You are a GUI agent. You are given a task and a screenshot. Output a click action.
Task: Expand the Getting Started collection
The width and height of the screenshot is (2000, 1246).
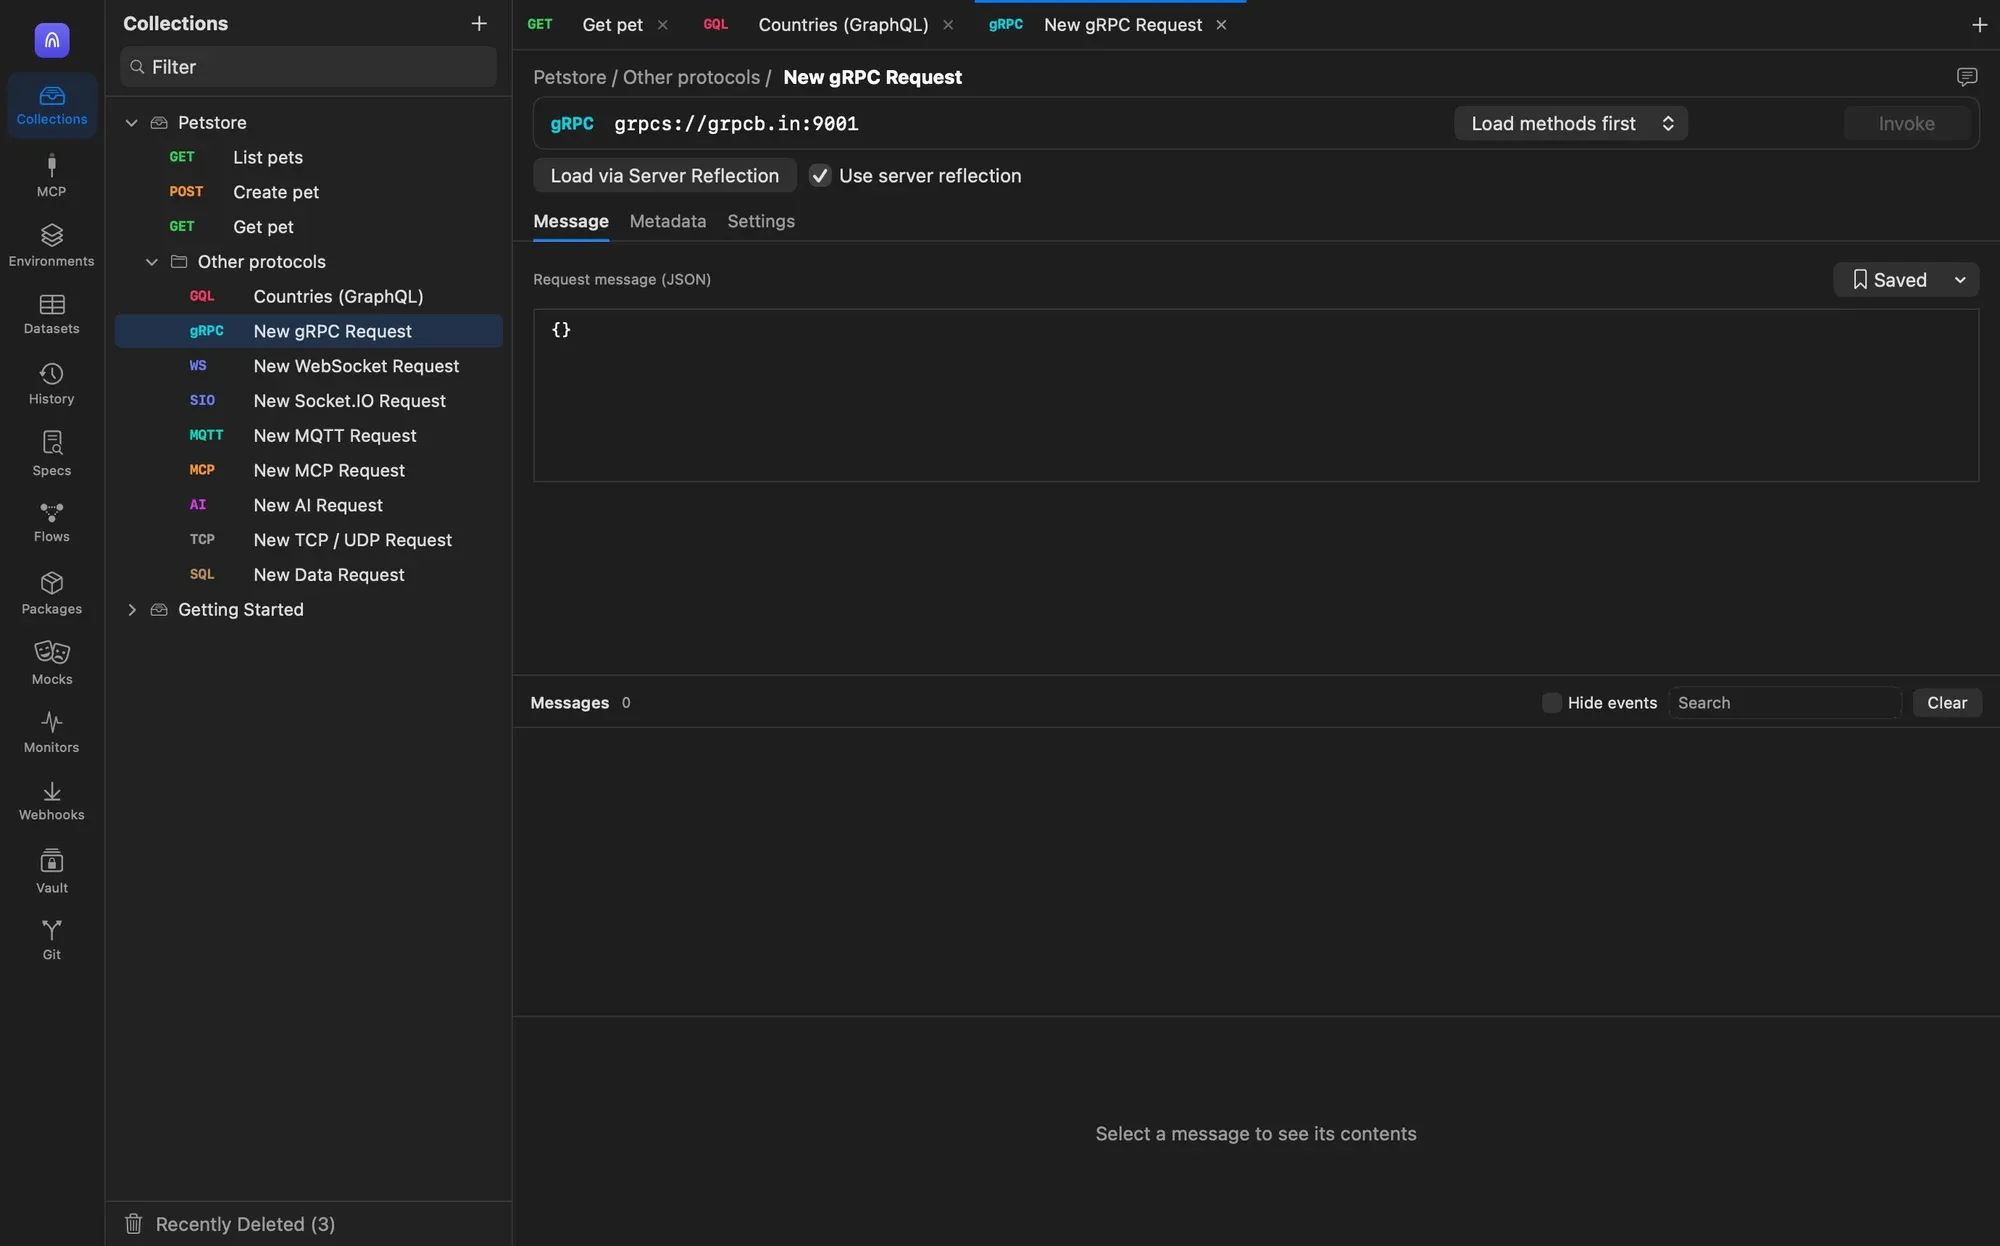(131, 610)
